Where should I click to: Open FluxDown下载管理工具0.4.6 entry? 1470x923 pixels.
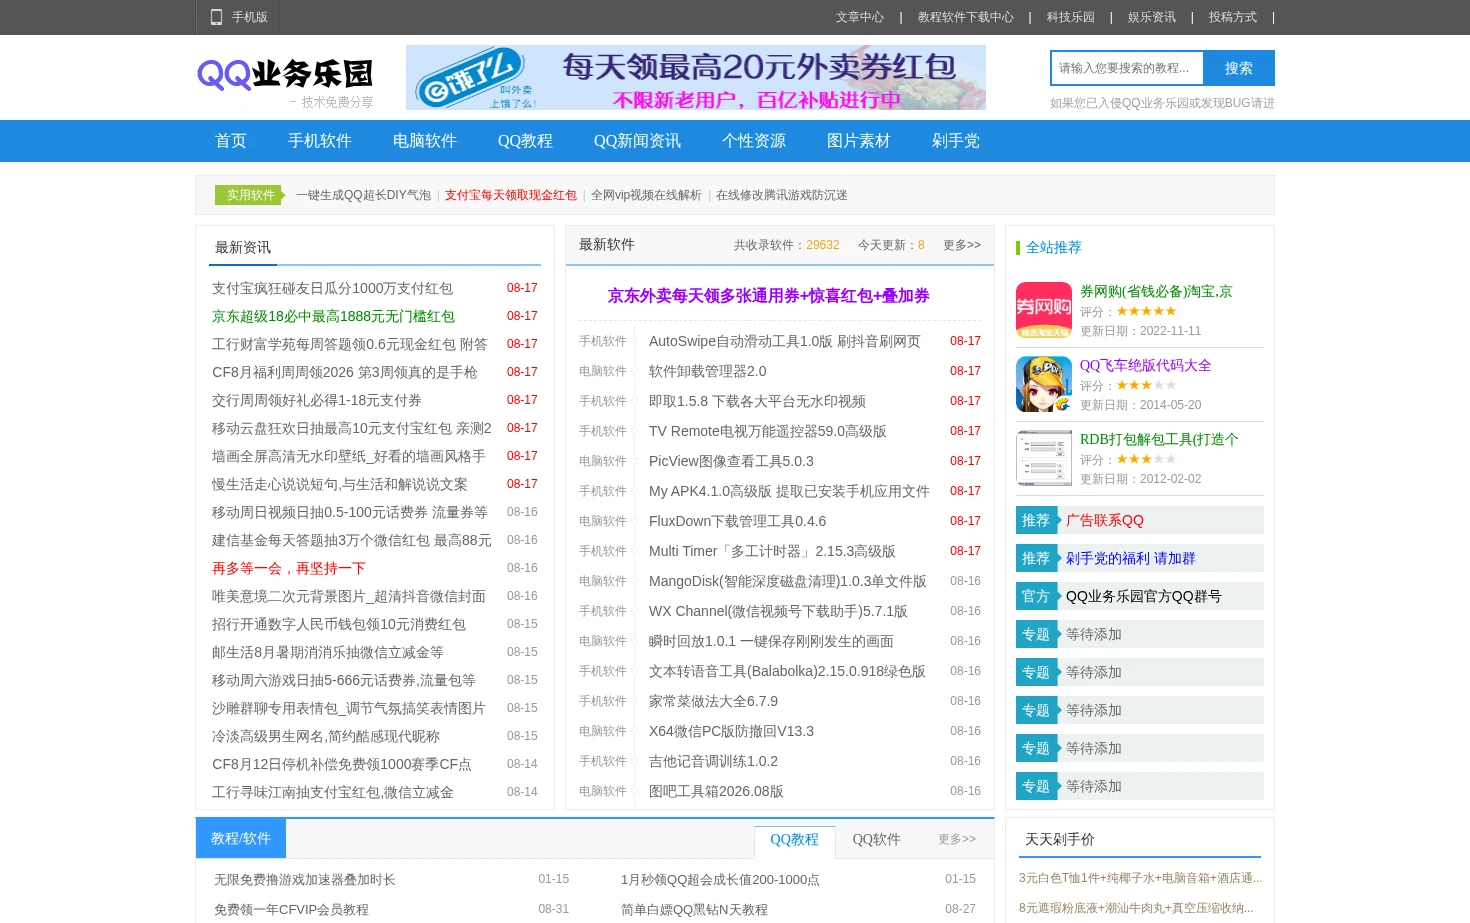(x=737, y=521)
